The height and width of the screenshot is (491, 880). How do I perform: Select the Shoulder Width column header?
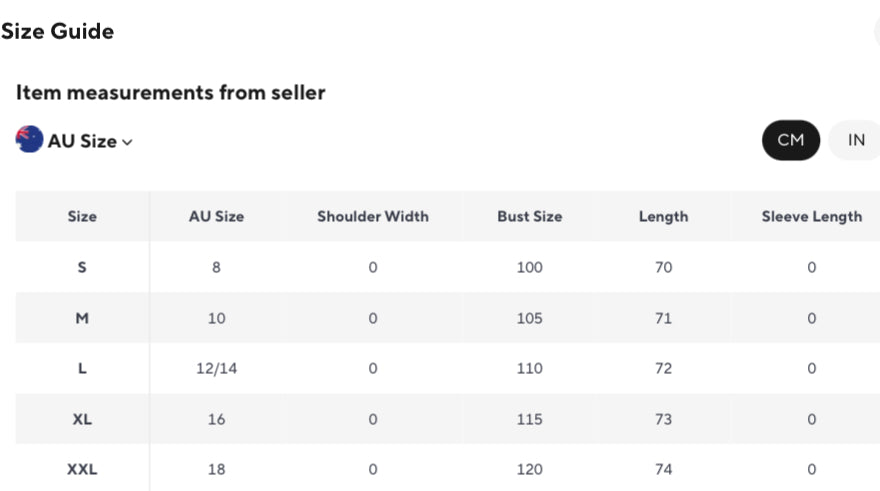click(373, 216)
